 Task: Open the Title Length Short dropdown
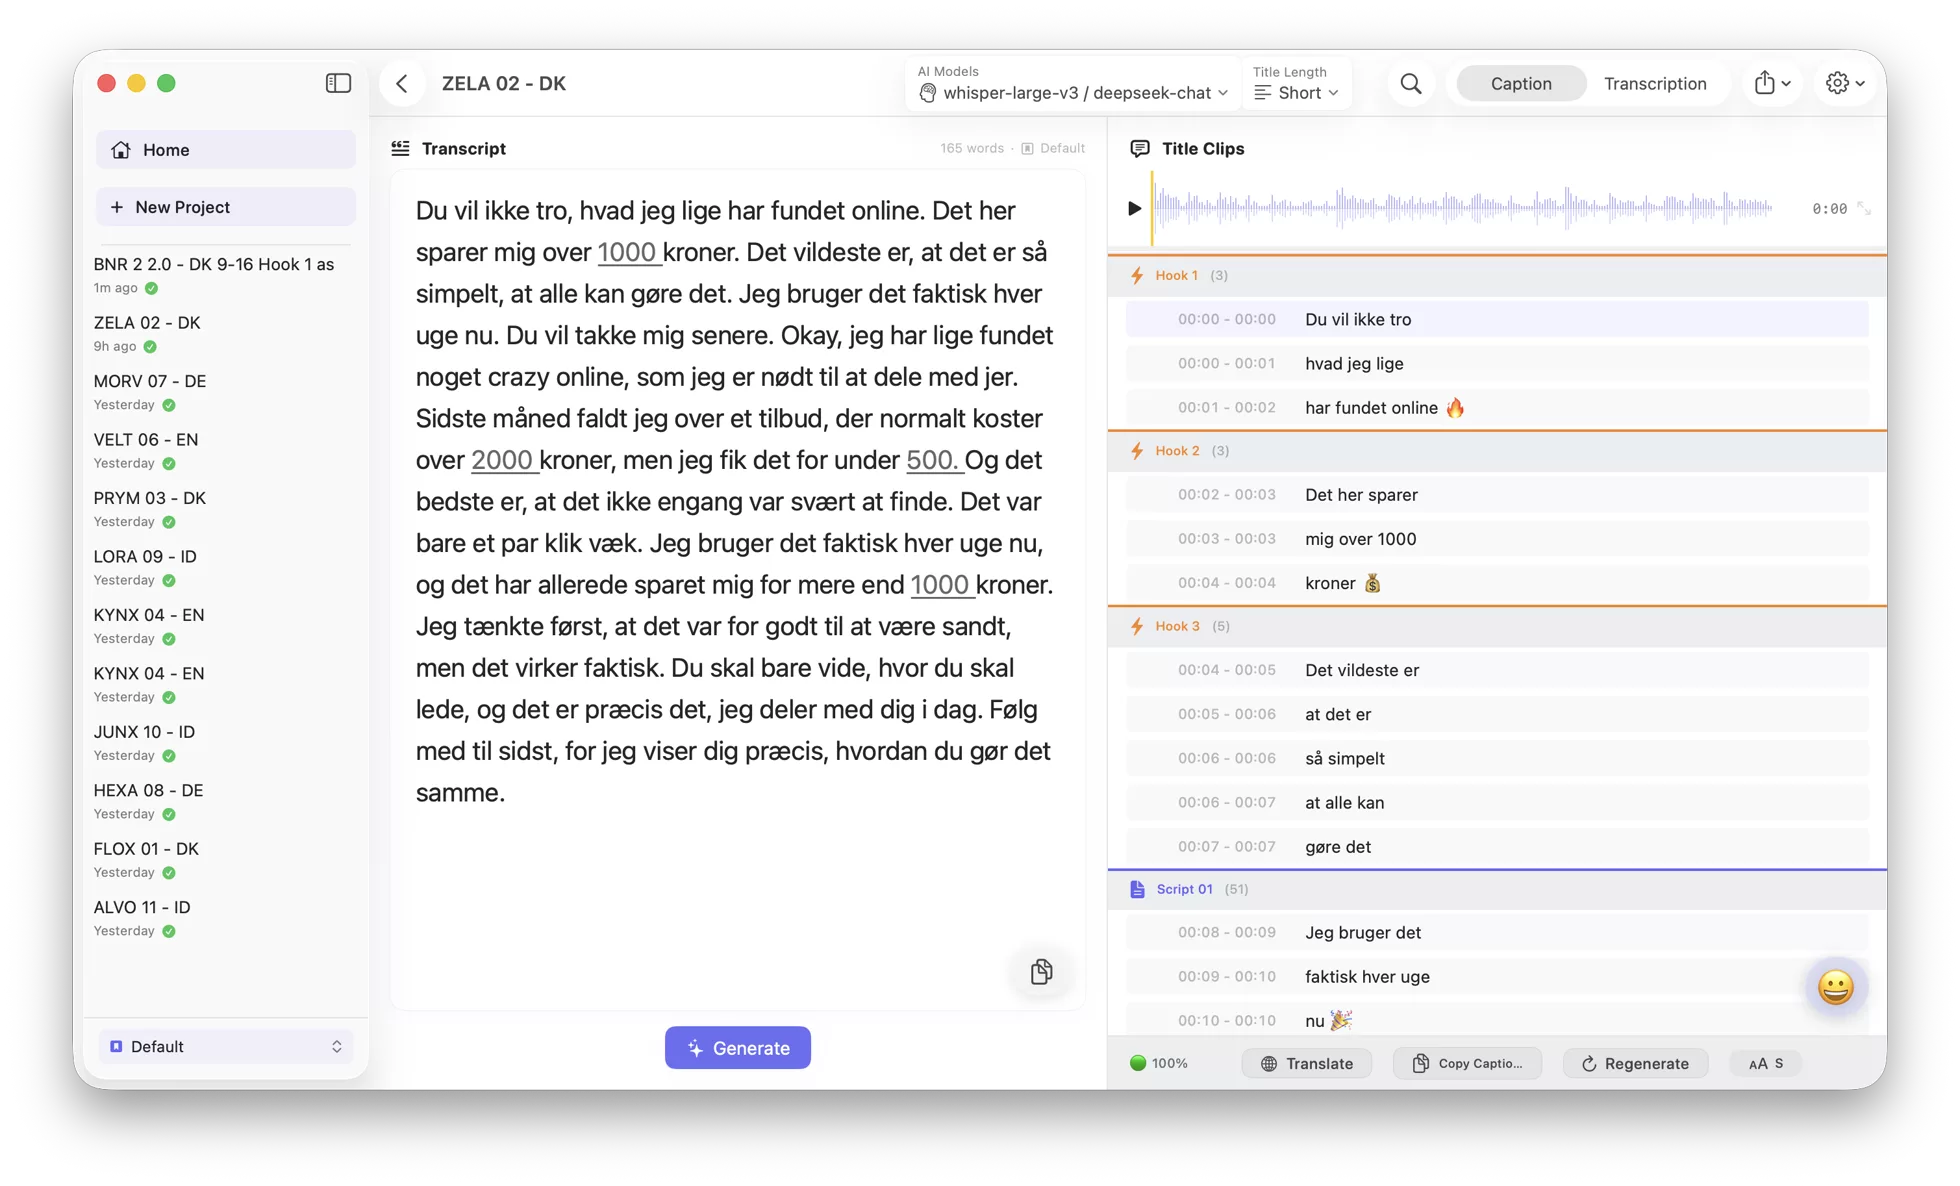1296,83
